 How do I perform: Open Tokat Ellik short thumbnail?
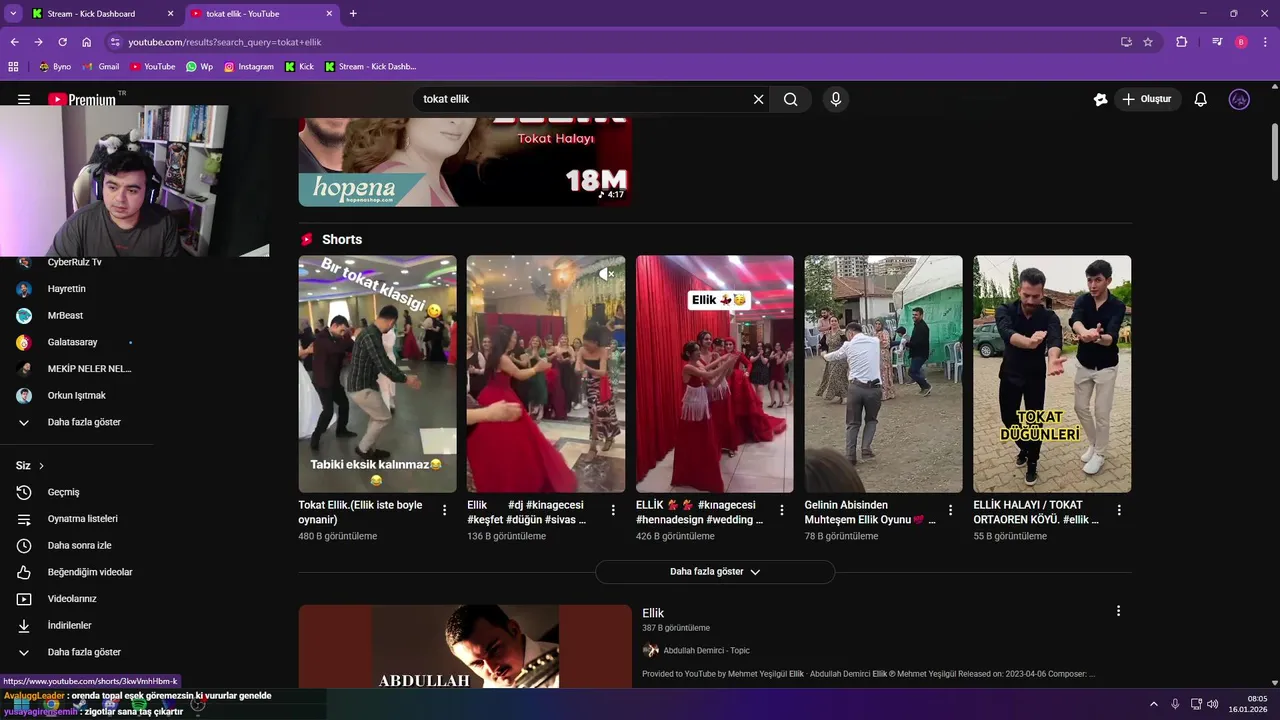click(x=377, y=374)
